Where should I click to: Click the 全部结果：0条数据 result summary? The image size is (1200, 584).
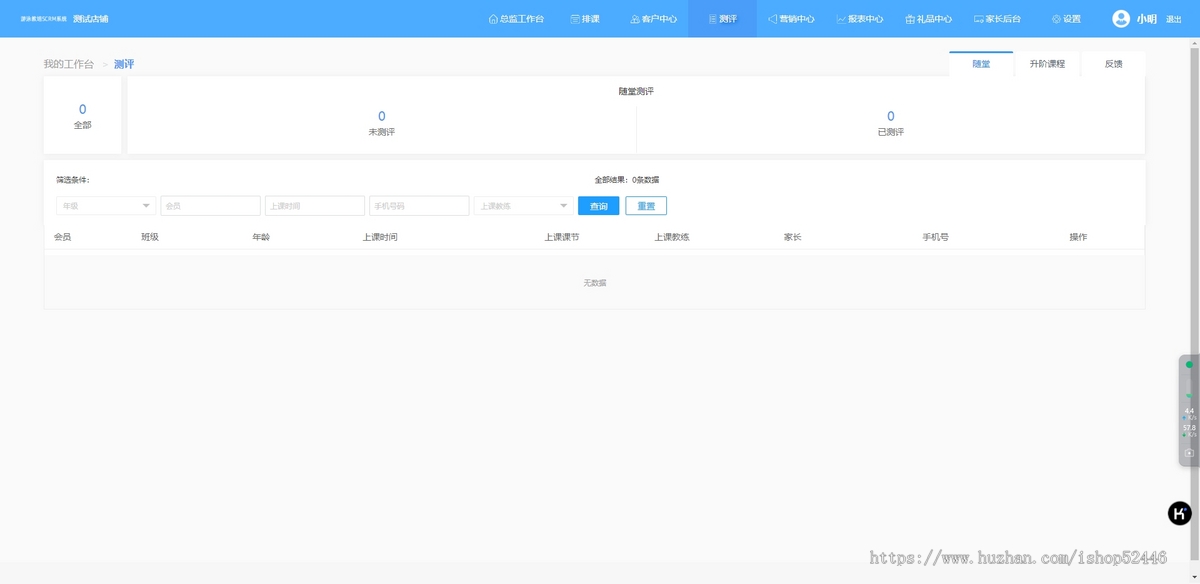(626, 180)
